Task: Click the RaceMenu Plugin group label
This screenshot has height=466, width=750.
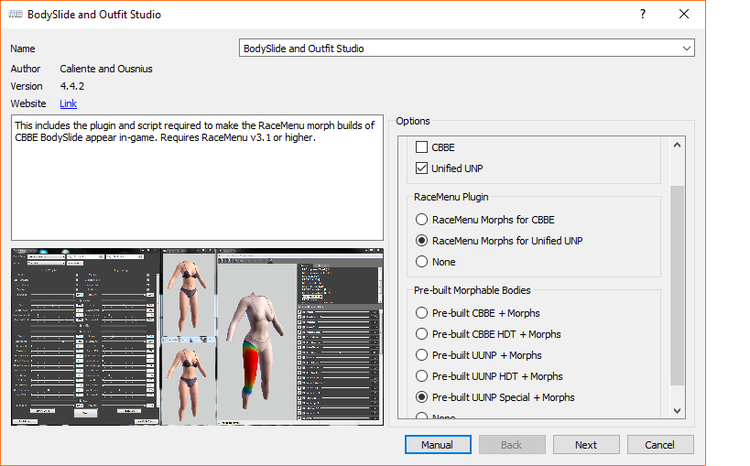Action: [x=451, y=197]
